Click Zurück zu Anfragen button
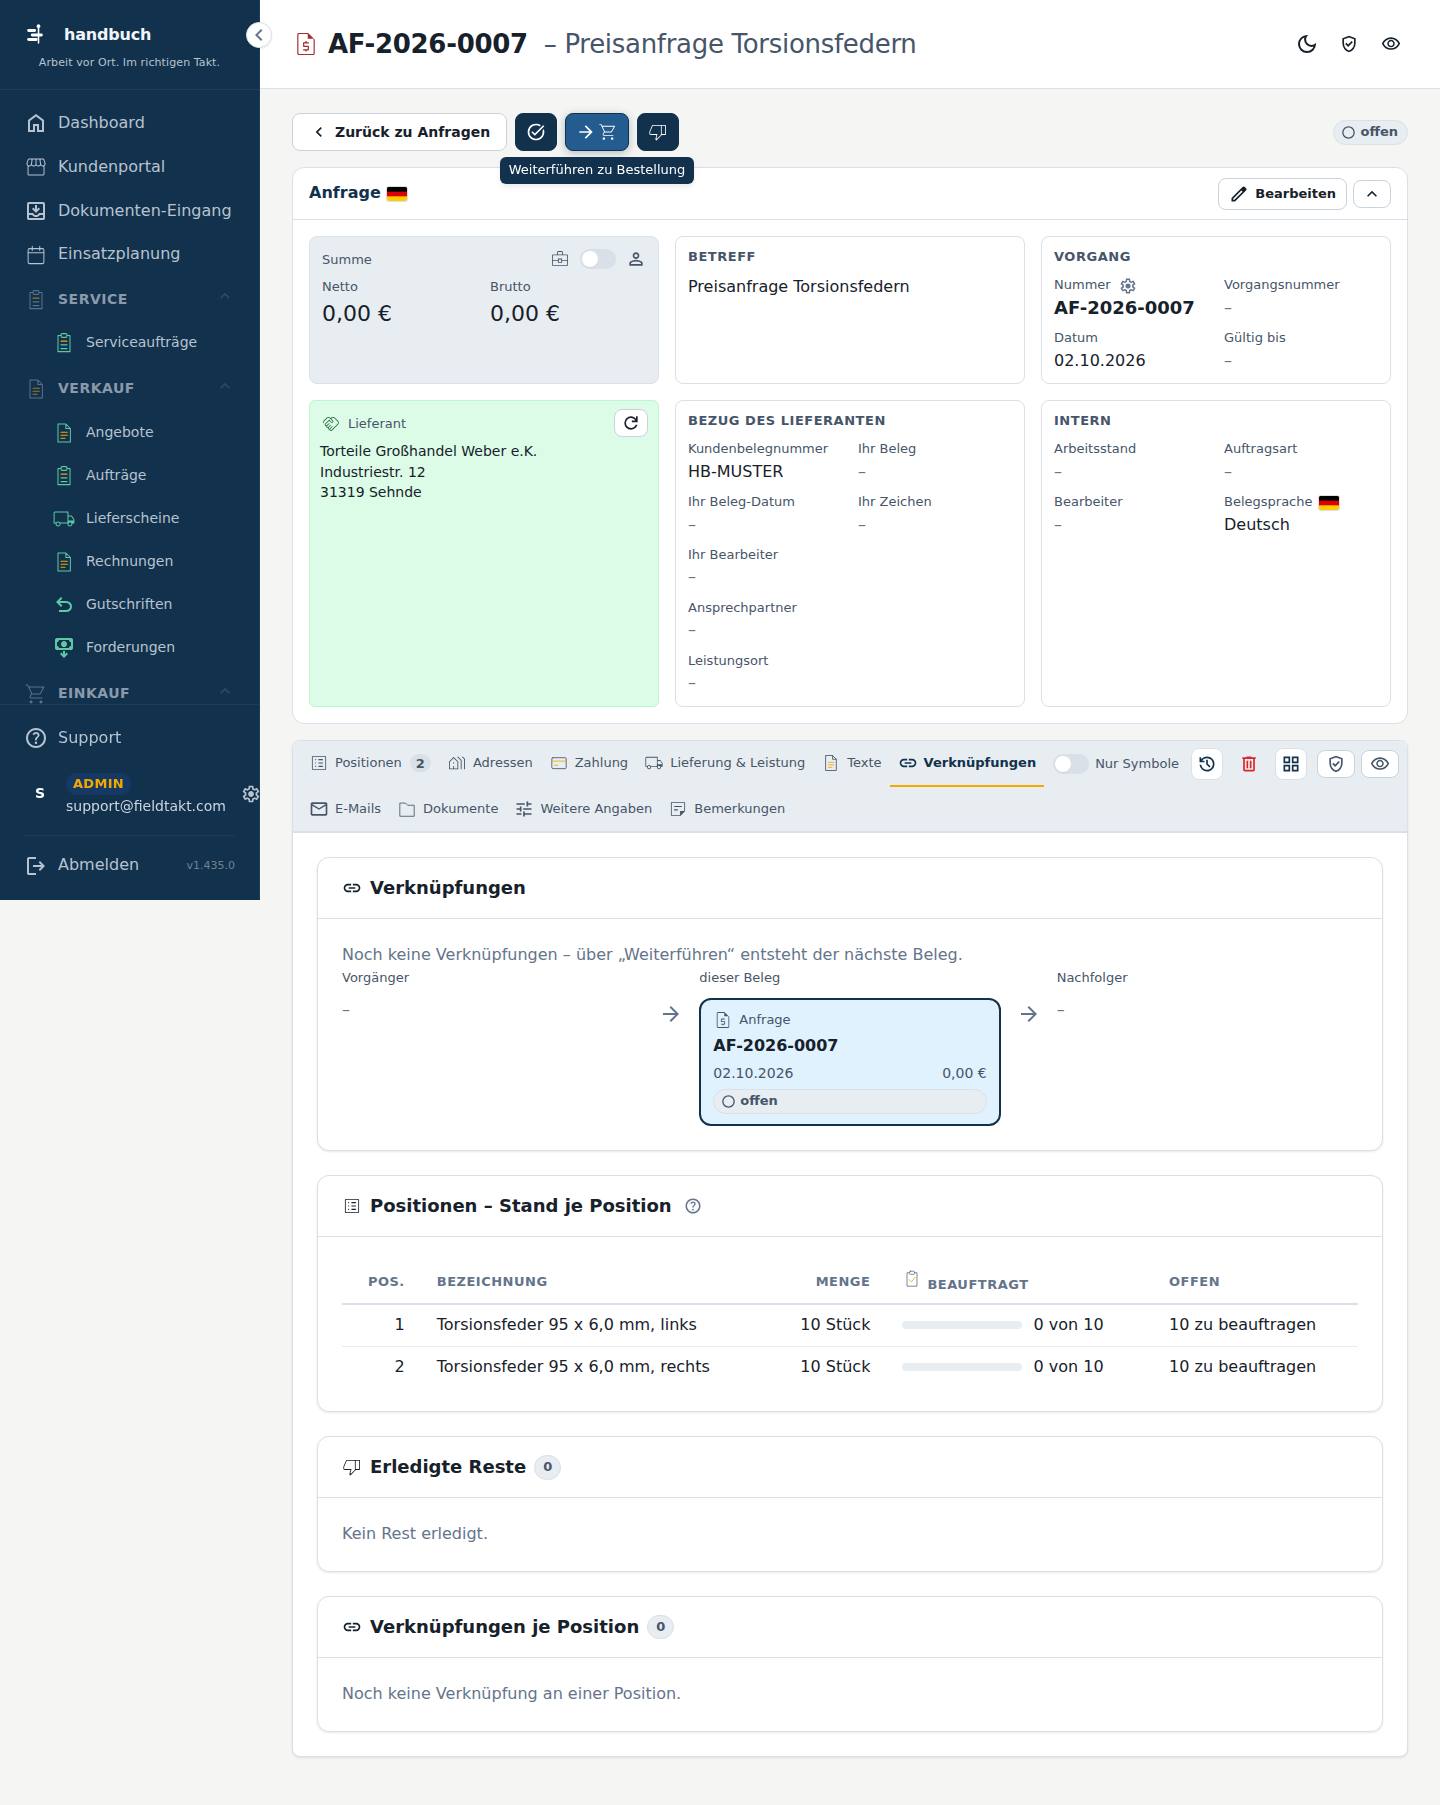Viewport: 1440px width, 1805px height. click(400, 132)
